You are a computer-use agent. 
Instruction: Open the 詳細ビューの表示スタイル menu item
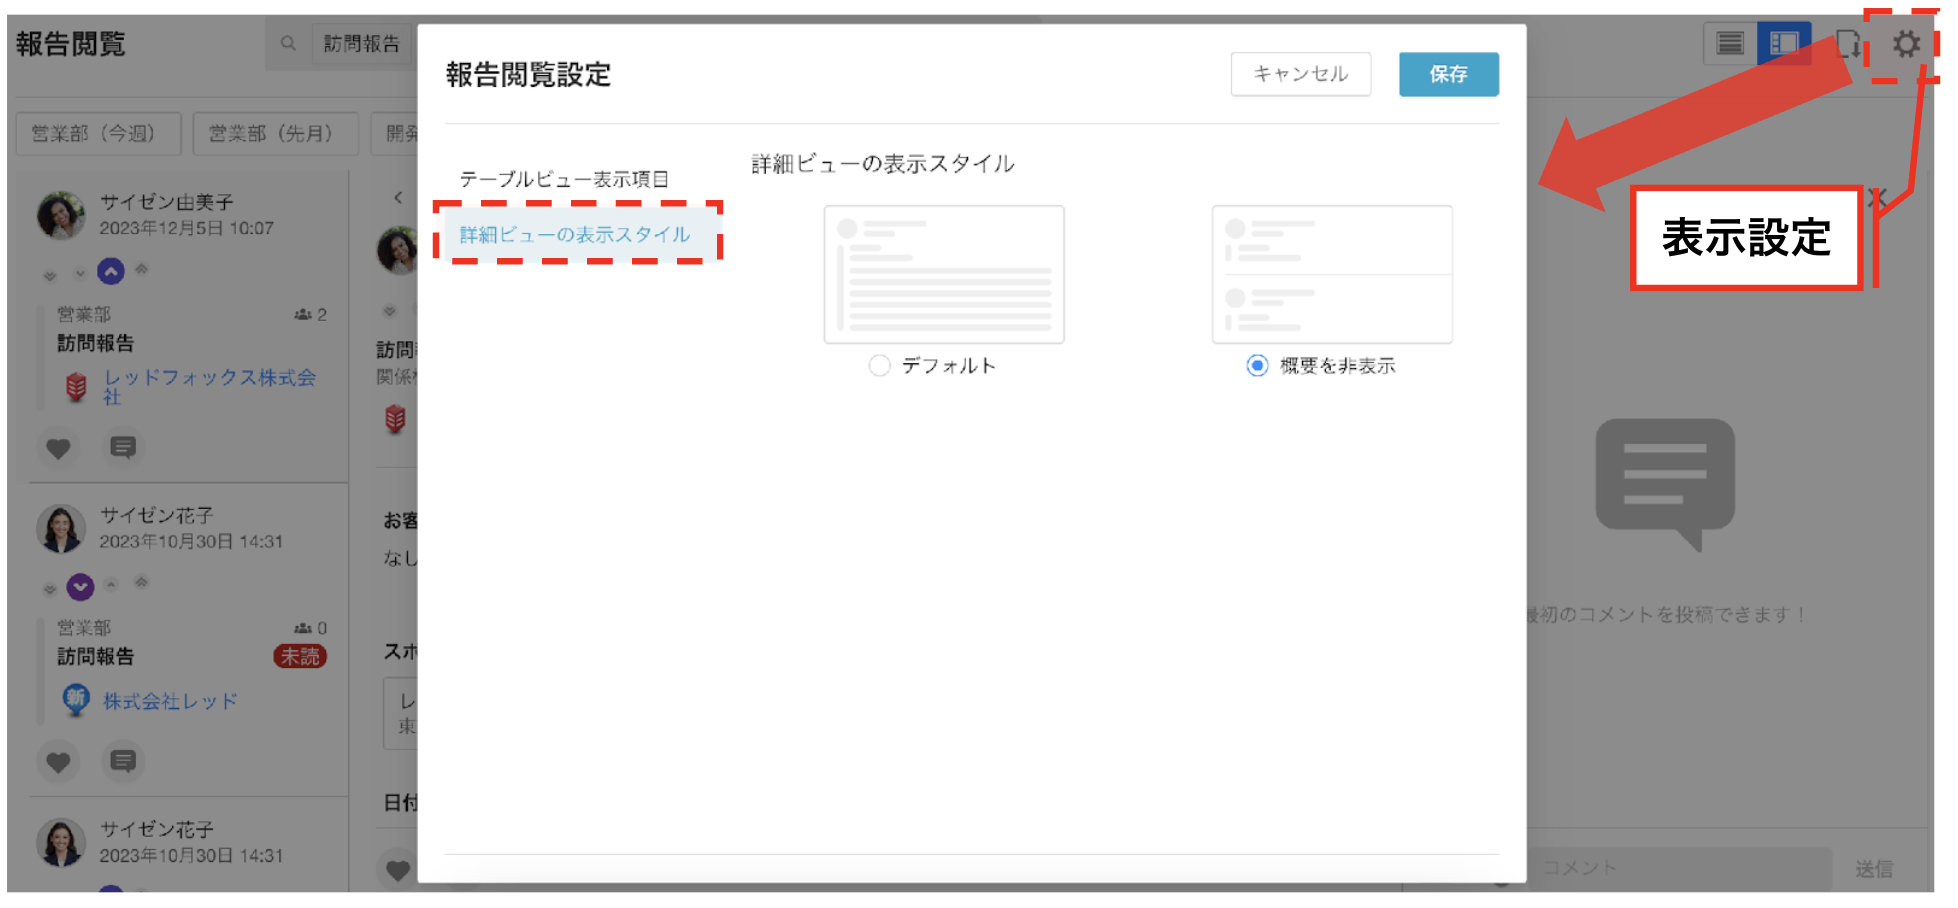[x=575, y=234]
